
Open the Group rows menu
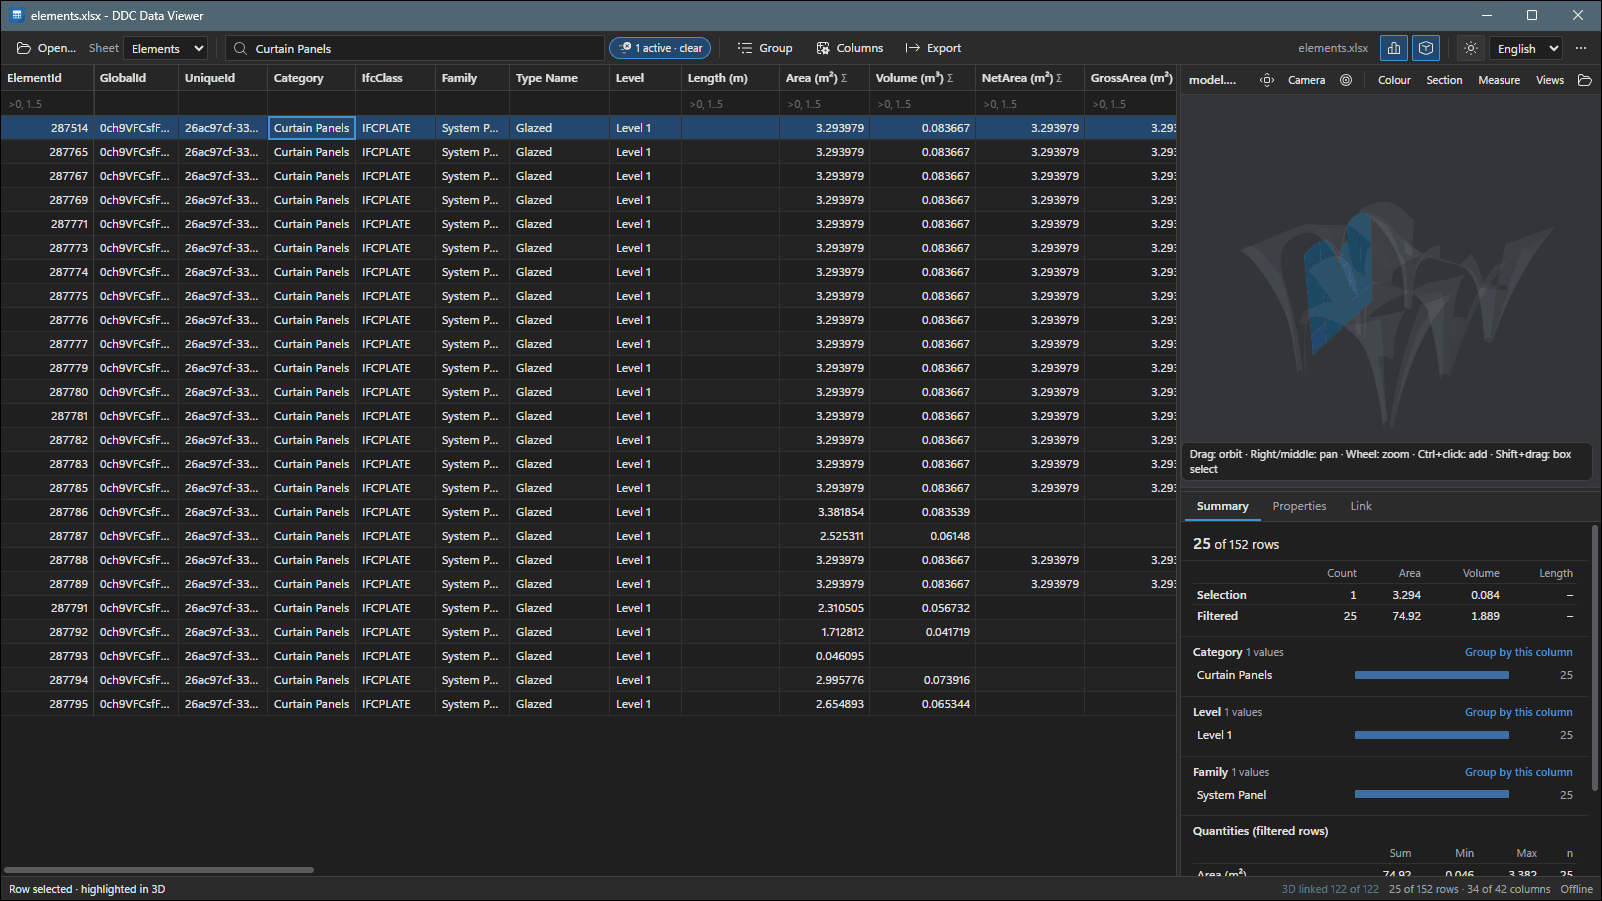(765, 48)
